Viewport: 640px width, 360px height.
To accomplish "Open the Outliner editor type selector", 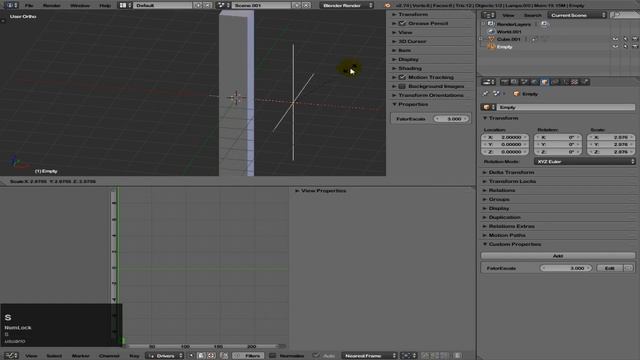I will click(488, 15).
